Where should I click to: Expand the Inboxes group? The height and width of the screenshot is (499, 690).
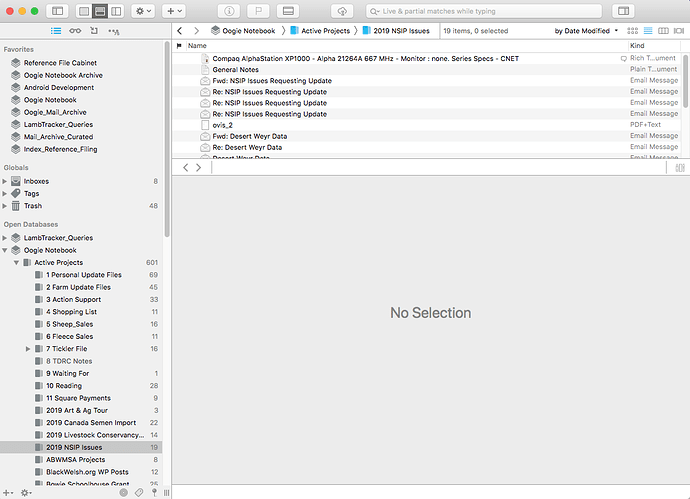pos(5,181)
